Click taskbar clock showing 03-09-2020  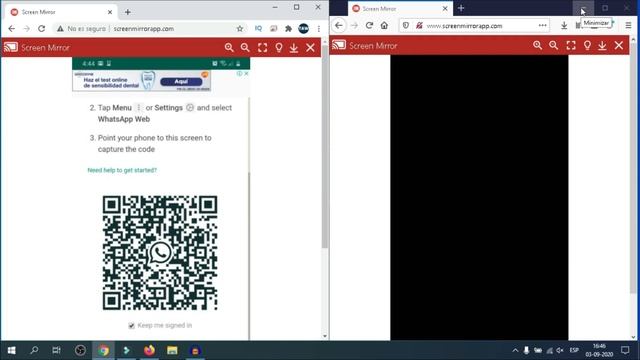[x=599, y=350]
